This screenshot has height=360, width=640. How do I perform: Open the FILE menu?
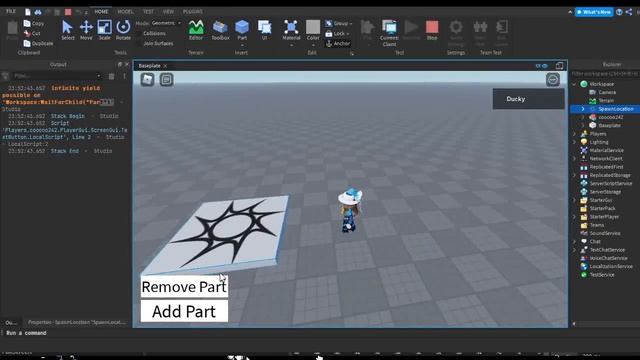click(11, 11)
